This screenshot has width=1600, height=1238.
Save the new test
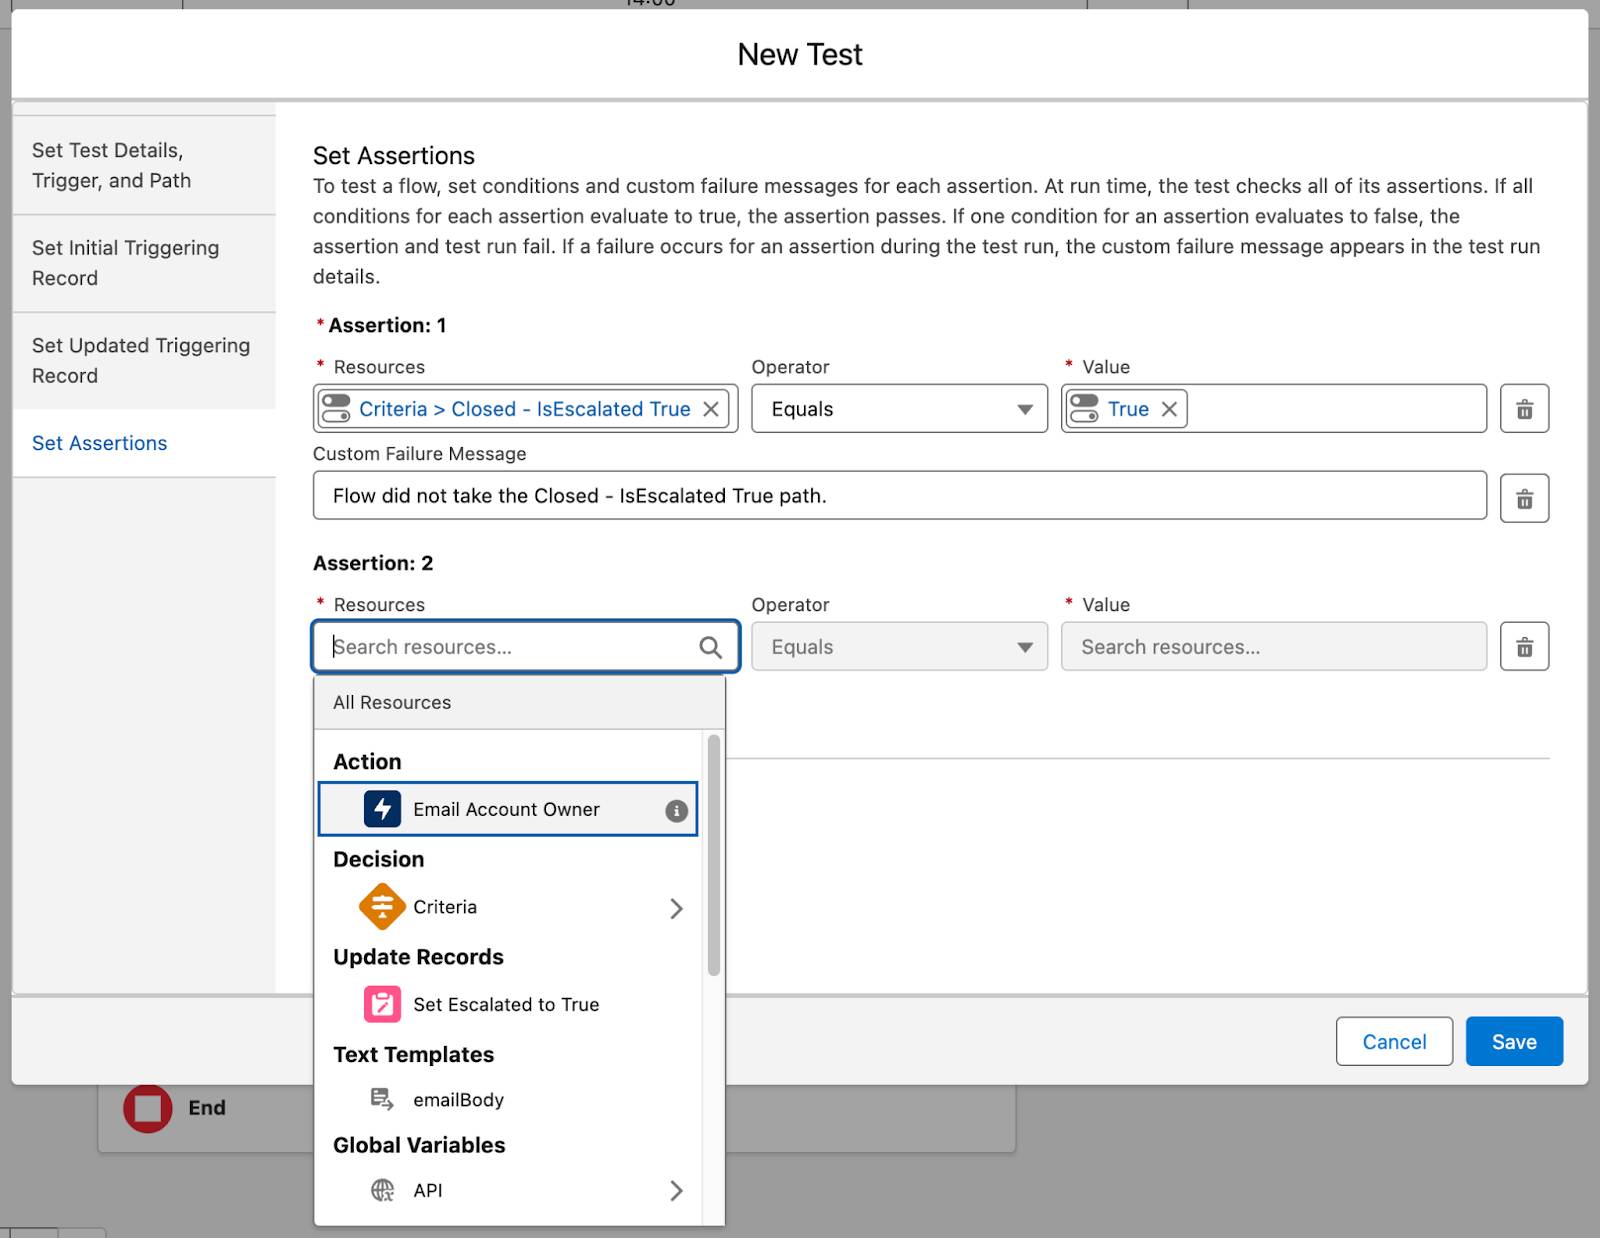(1514, 1042)
